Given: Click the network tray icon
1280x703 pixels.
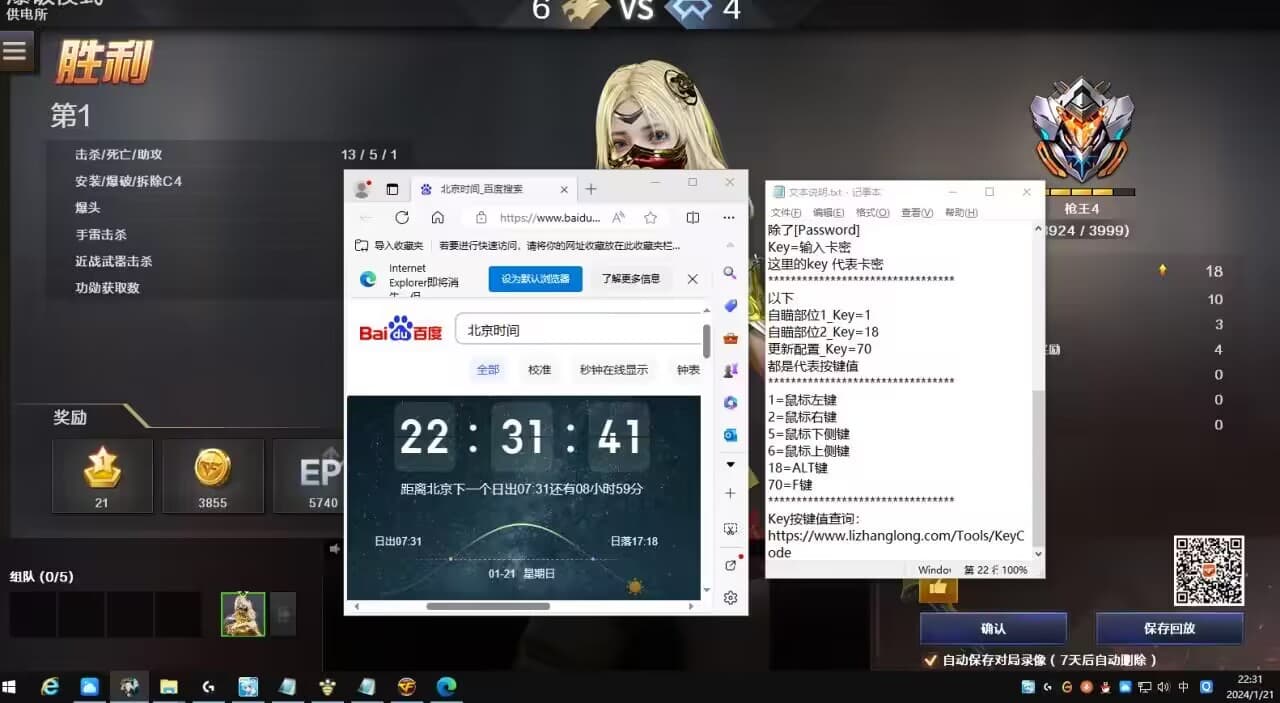Looking at the screenshot, I should (x=1143, y=687).
